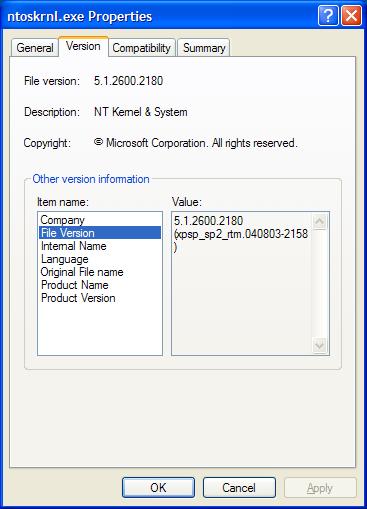Click the file version number 5.1.2600.2180 at top
Viewport: 367px width, 509px height.
click(x=128, y=81)
